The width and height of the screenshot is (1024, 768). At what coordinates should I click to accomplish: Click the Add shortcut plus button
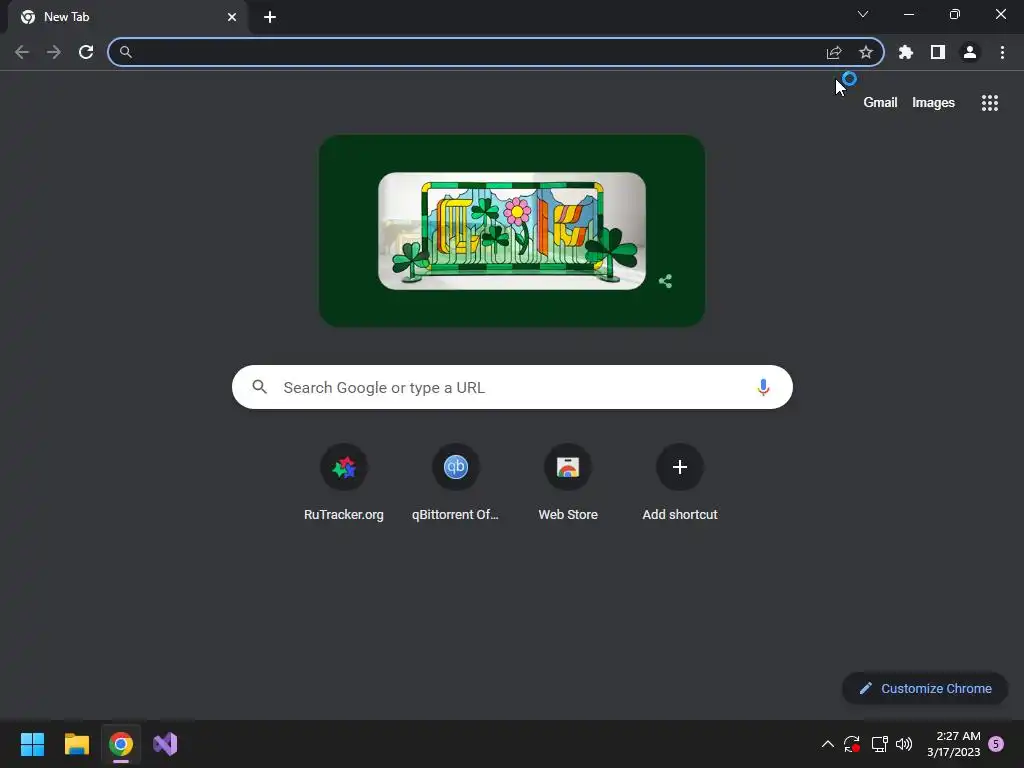click(680, 467)
